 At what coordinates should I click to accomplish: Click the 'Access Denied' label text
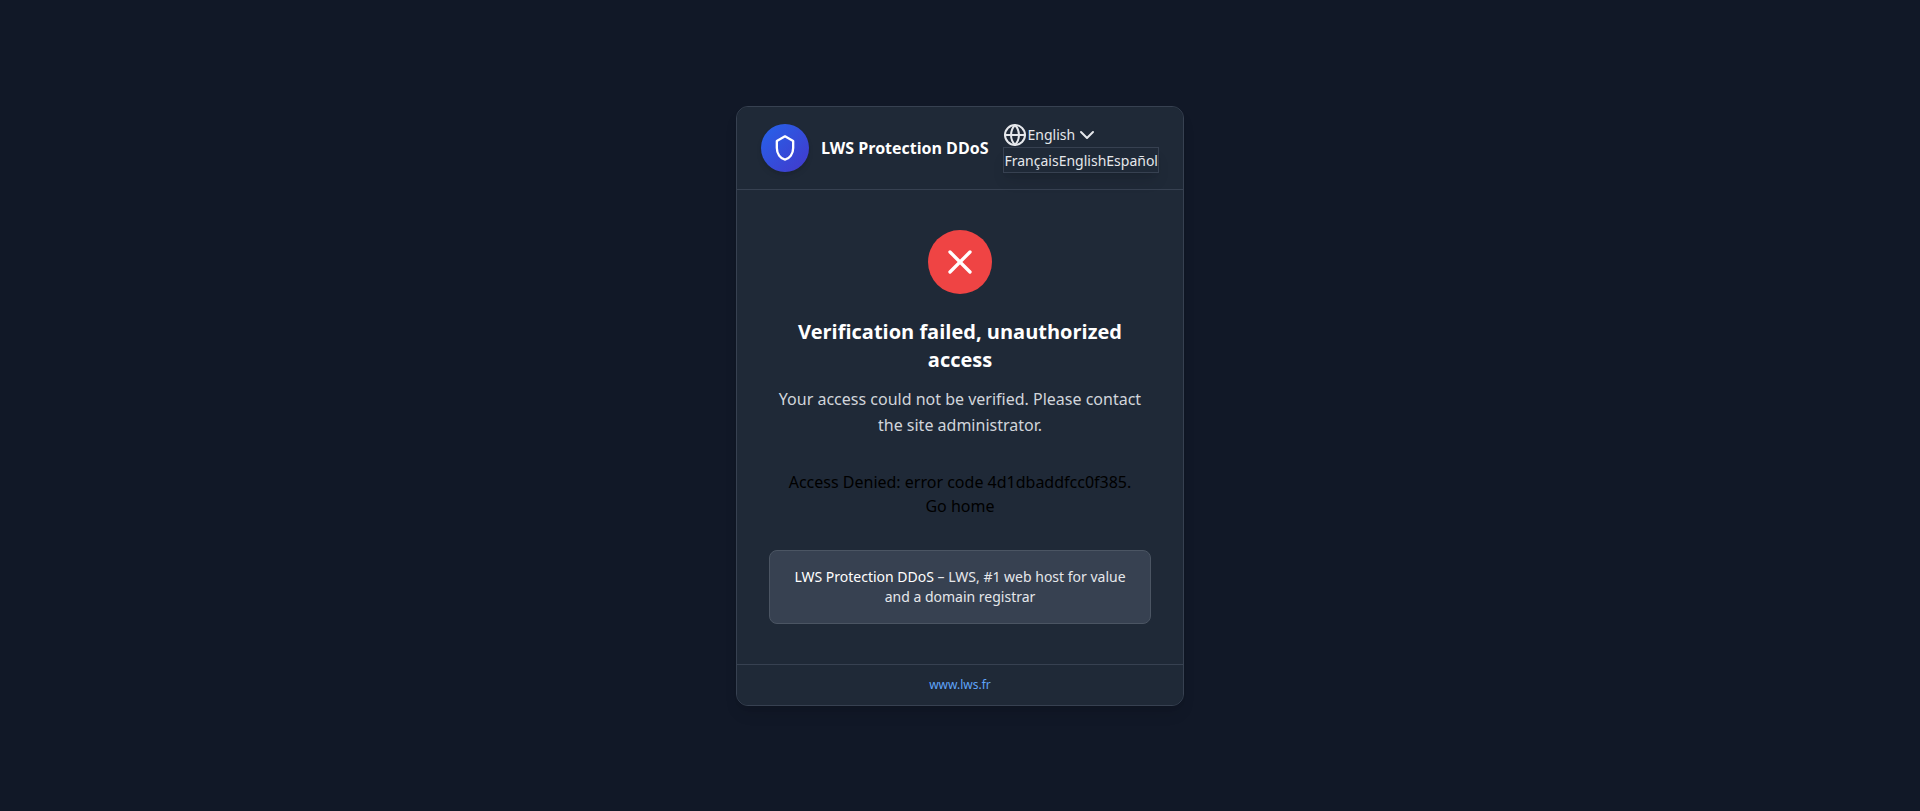(x=843, y=482)
